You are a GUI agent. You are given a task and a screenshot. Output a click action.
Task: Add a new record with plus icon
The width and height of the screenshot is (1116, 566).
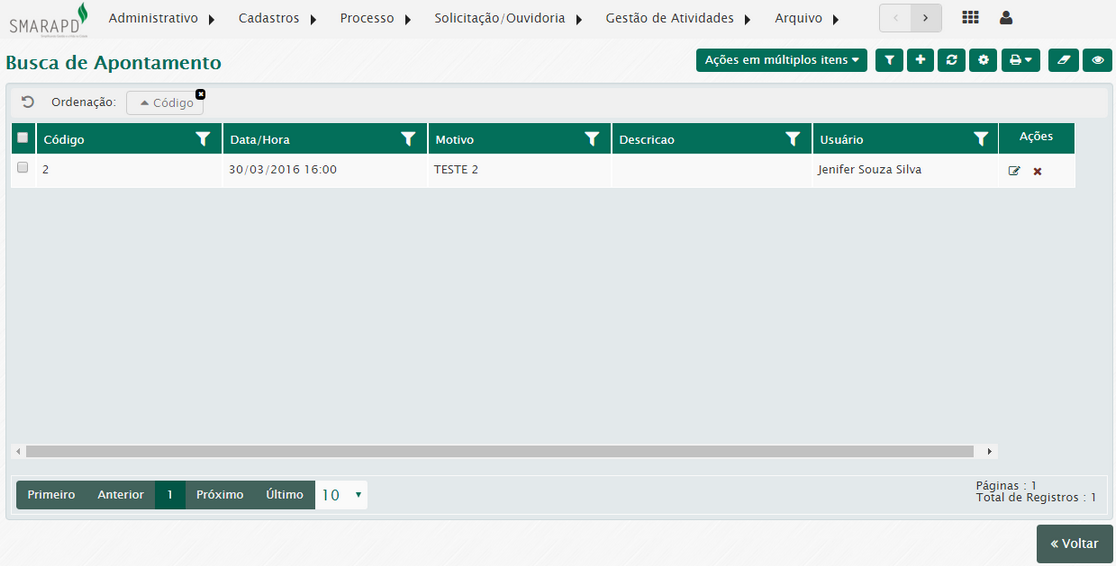(x=920, y=61)
